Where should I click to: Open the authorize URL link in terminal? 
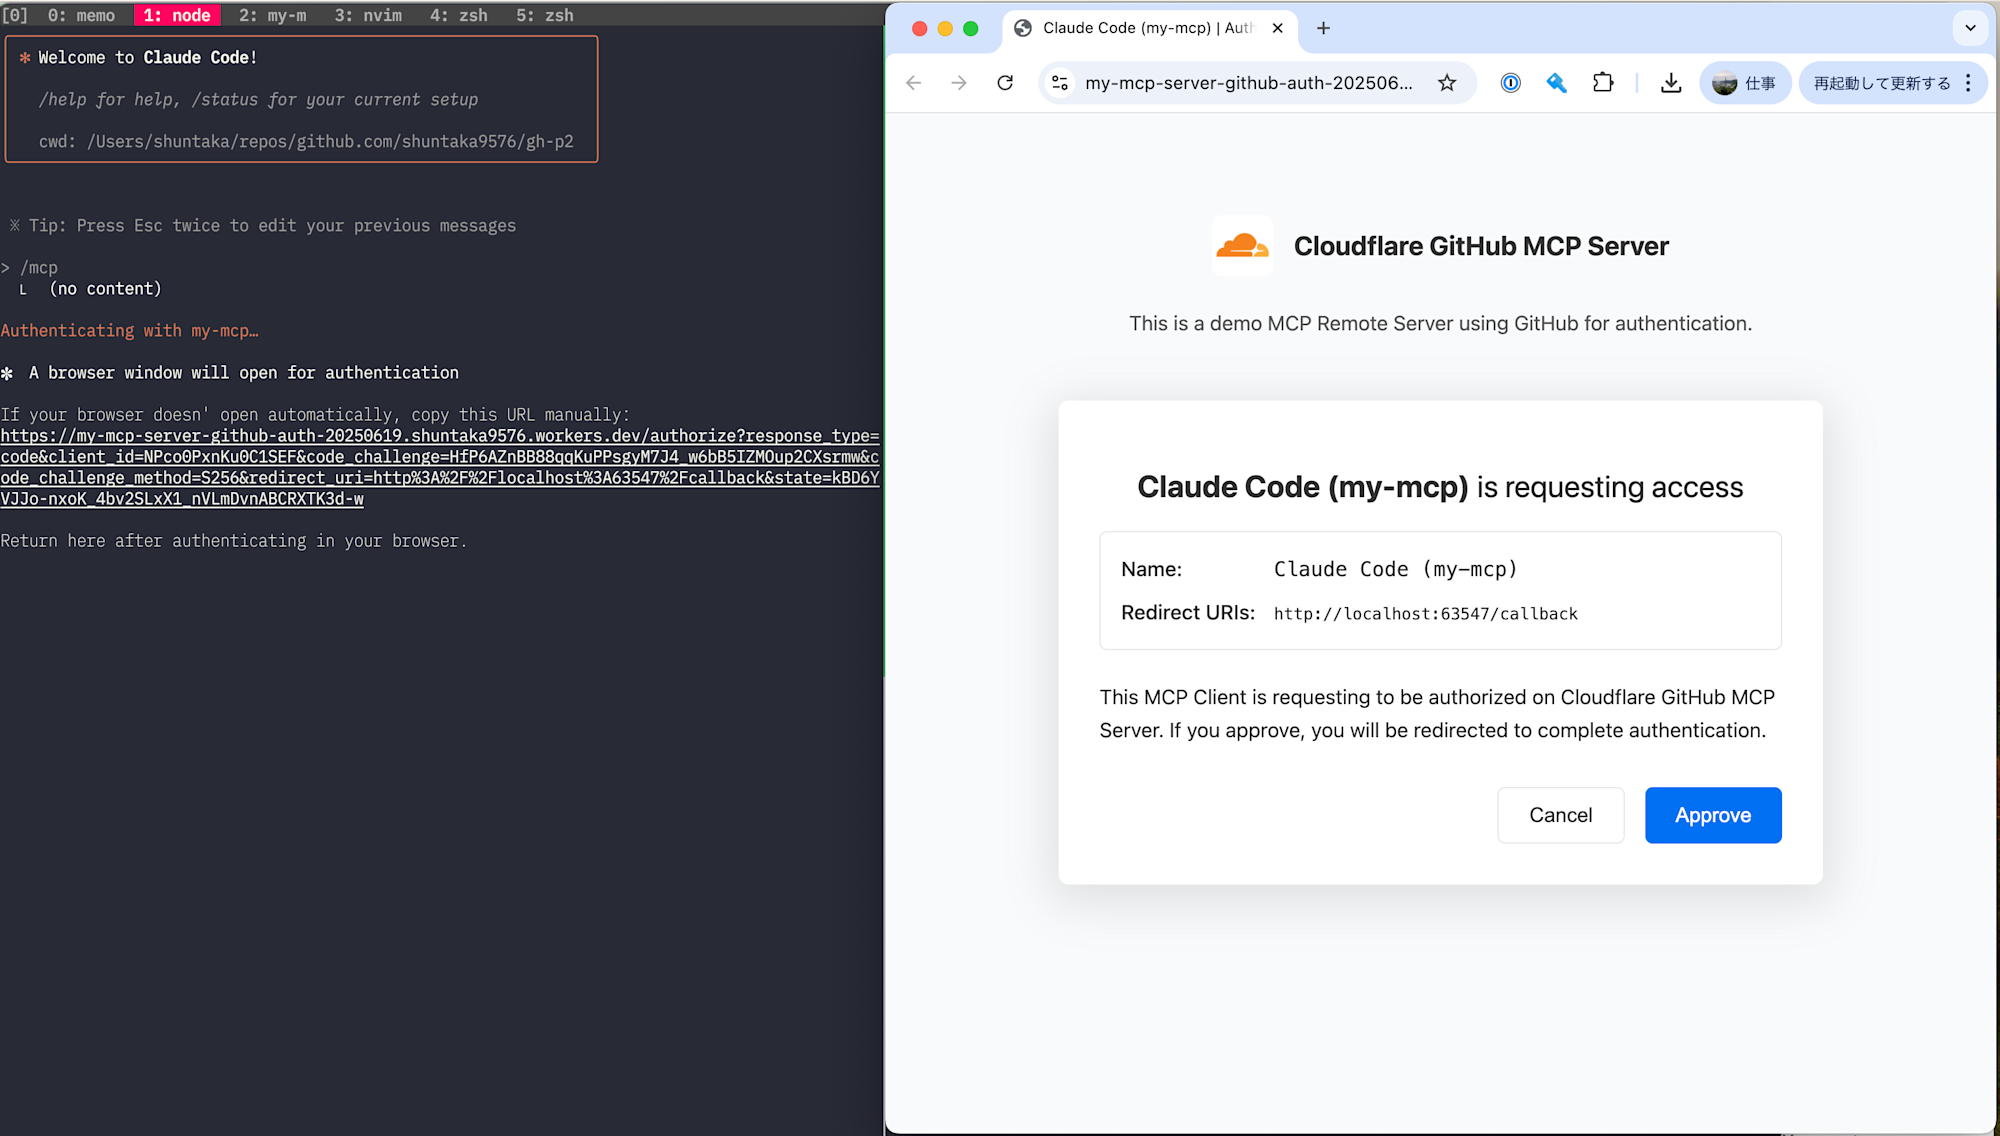tap(440, 467)
